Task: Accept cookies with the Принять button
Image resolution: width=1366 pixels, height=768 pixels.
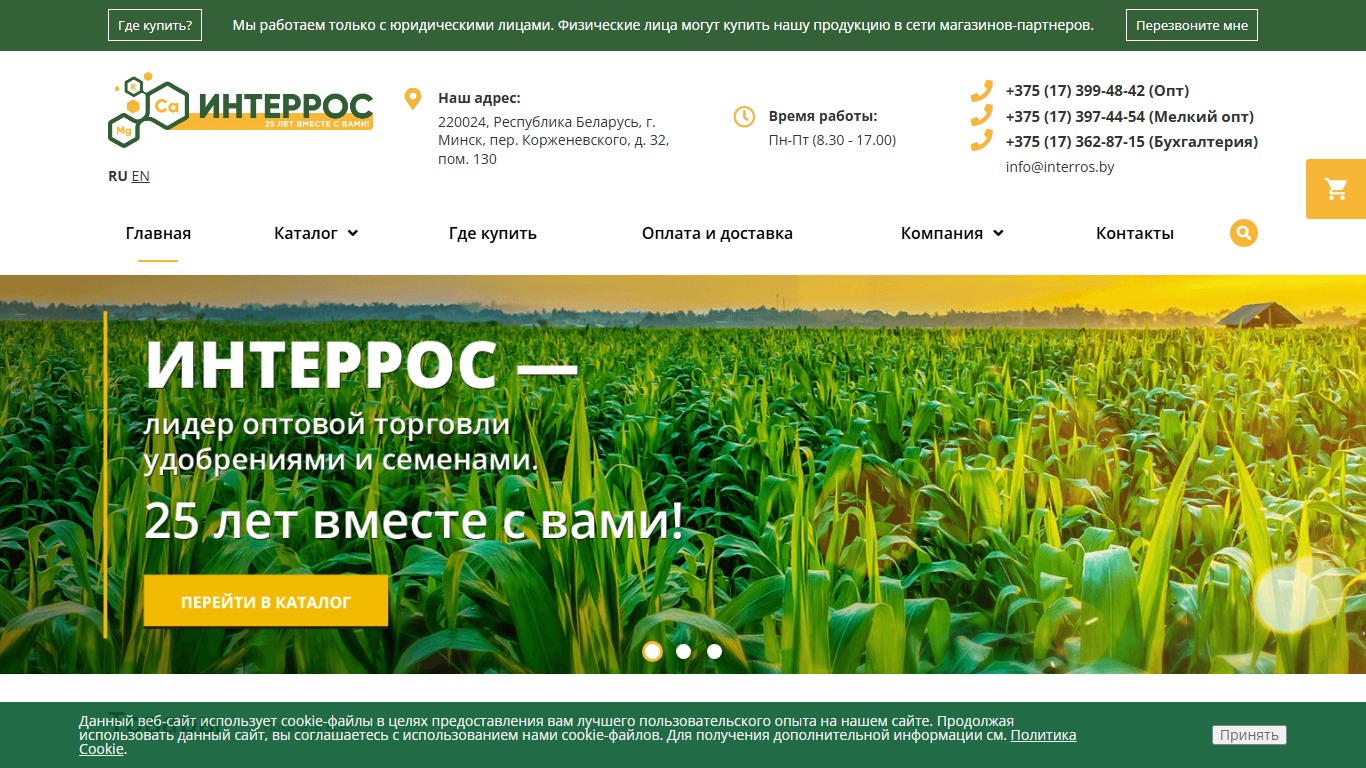Action: [x=1249, y=735]
